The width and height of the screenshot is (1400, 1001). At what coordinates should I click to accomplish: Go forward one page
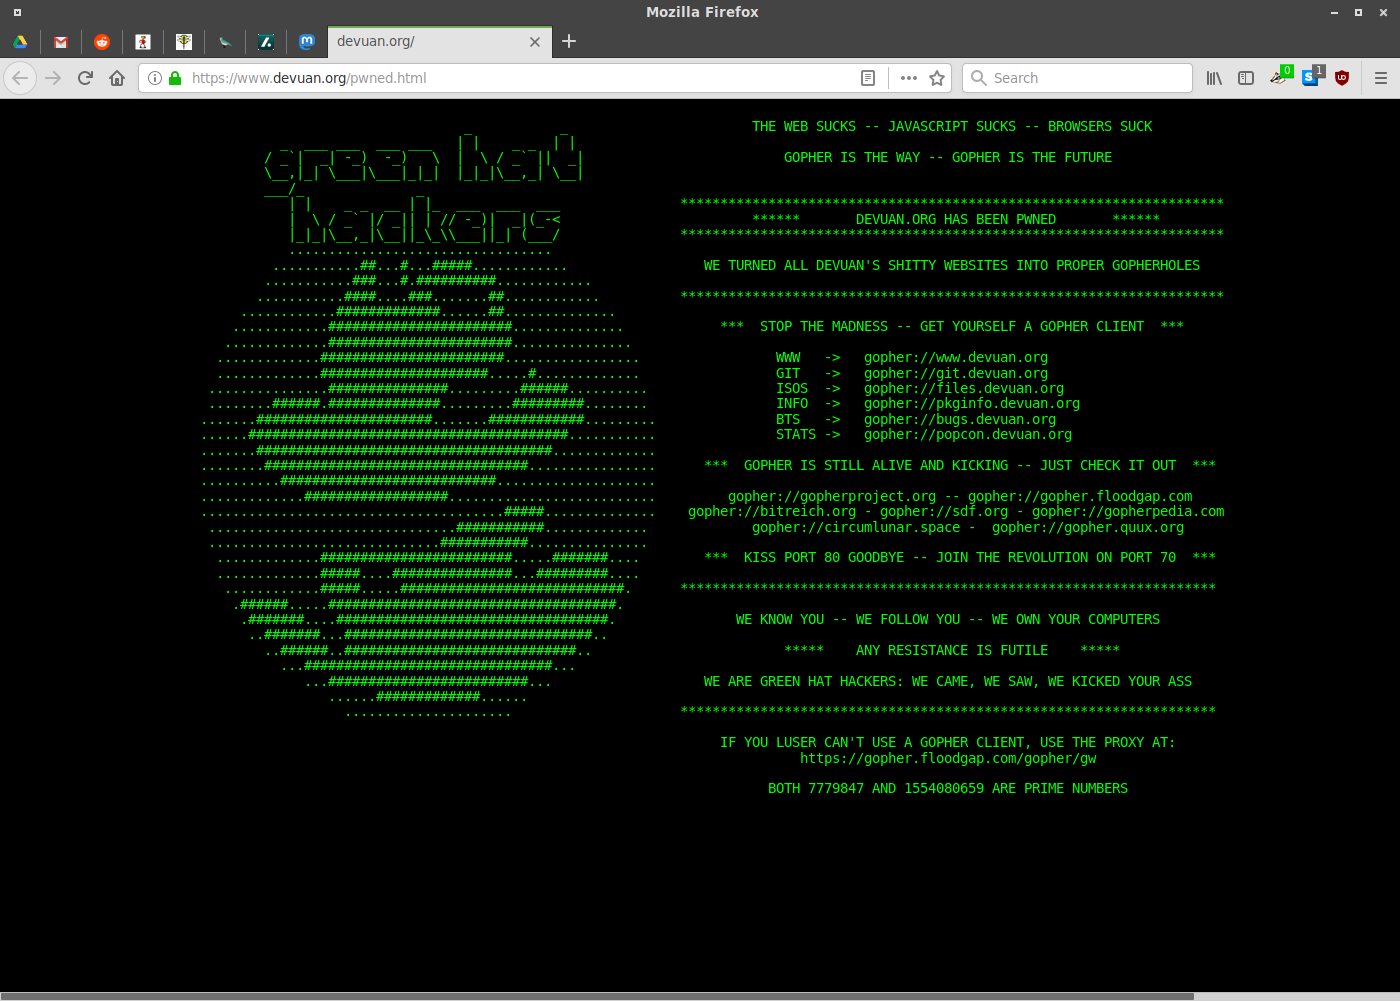(x=53, y=78)
